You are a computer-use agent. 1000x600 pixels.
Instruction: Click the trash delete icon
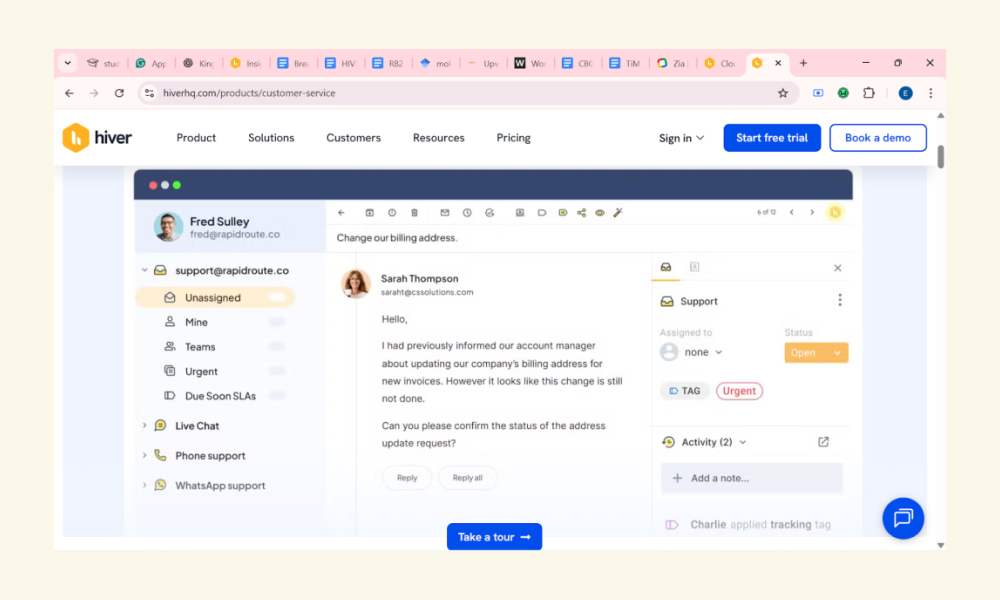(415, 213)
